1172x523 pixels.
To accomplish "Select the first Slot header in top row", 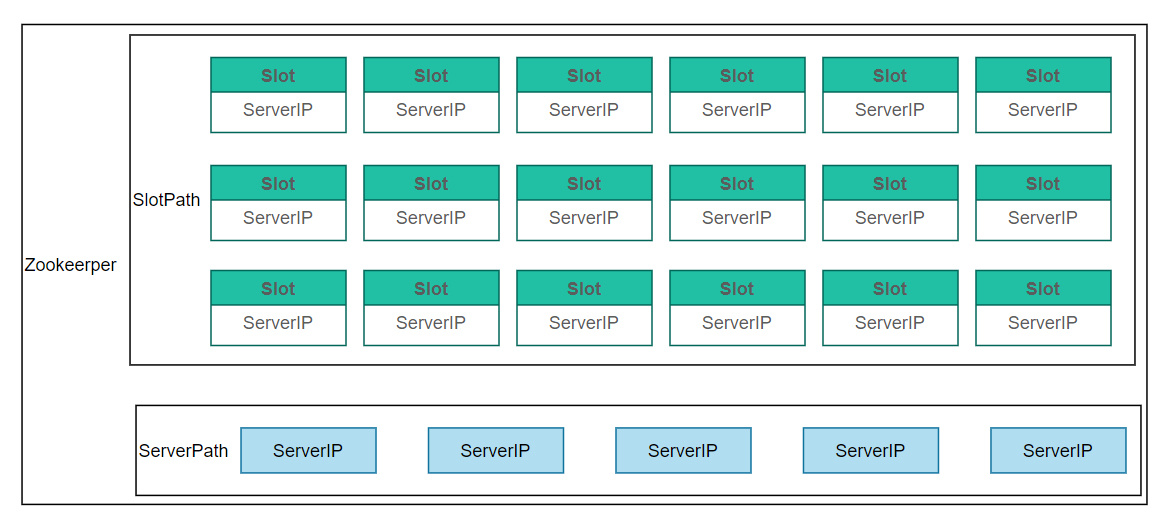I will point(278,75).
